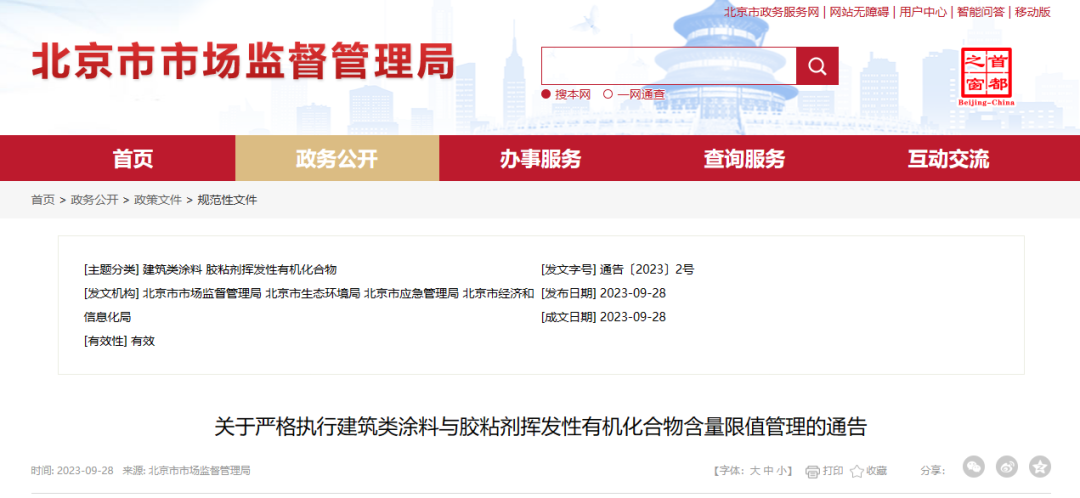Set font size to 小

click(780, 471)
